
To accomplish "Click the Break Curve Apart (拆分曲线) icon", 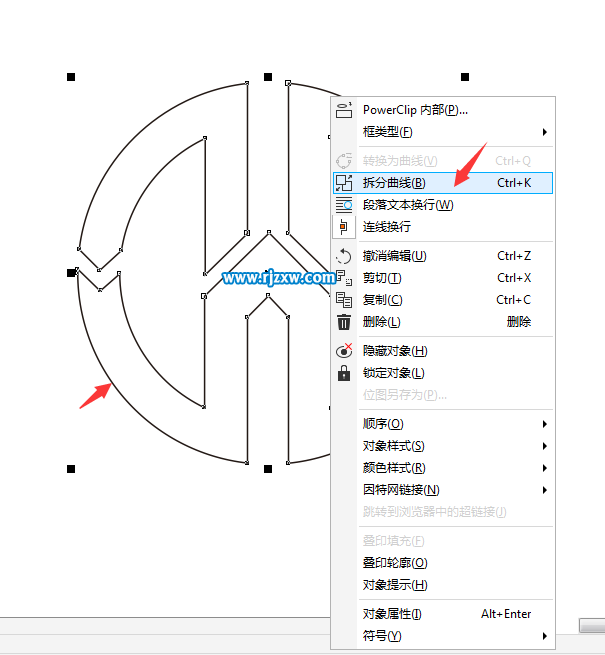I will click(x=344, y=183).
